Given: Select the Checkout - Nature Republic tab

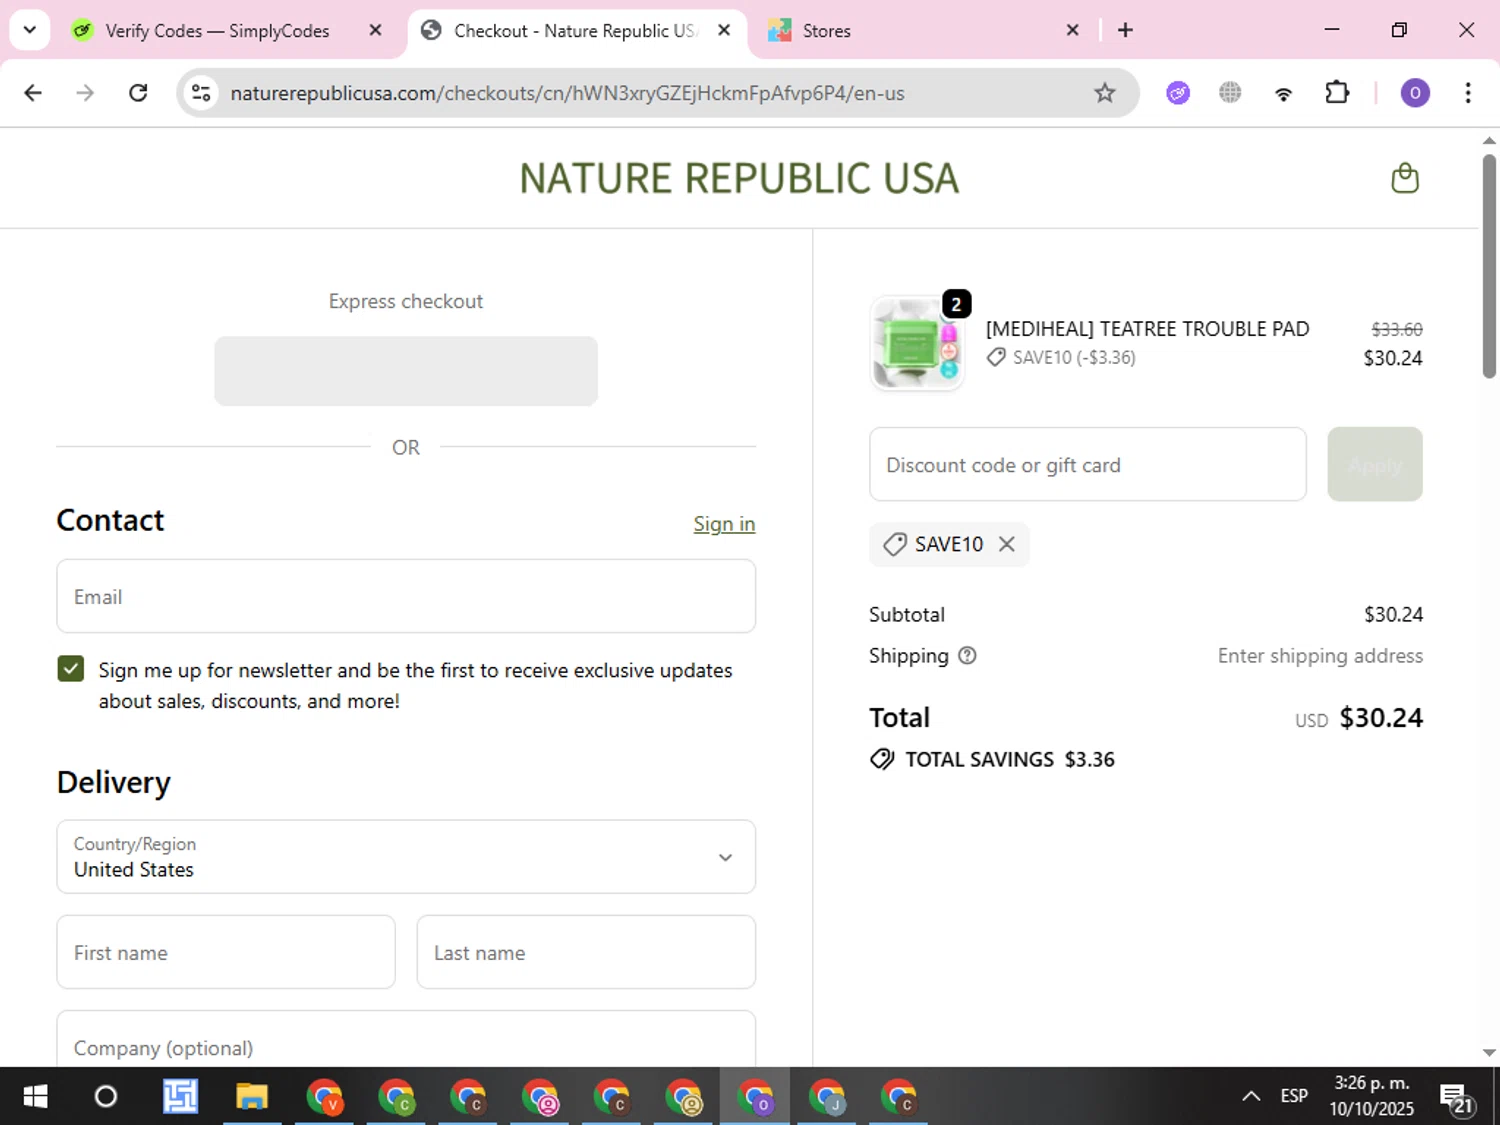Looking at the screenshot, I should pos(575,30).
